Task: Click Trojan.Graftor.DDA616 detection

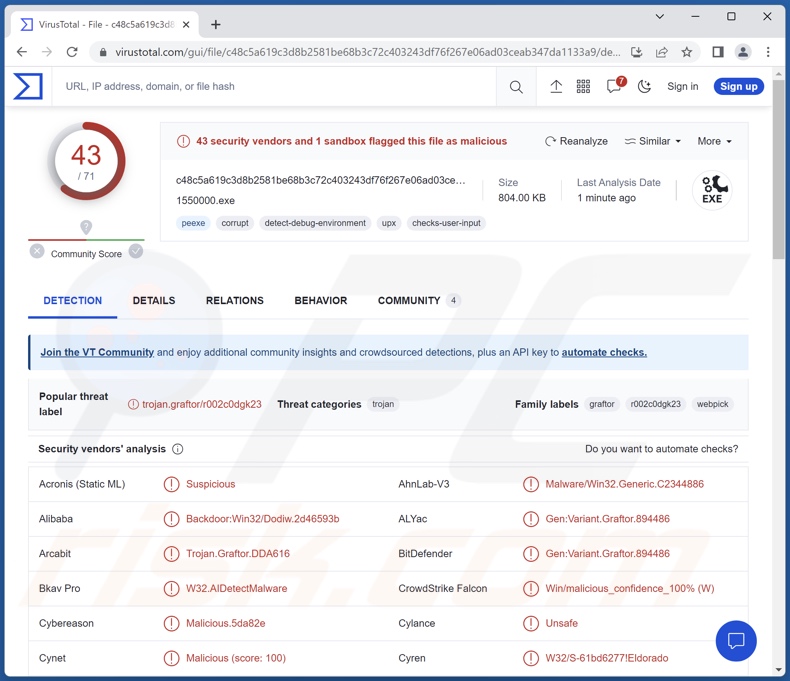Action: pyautogui.click(x=238, y=554)
